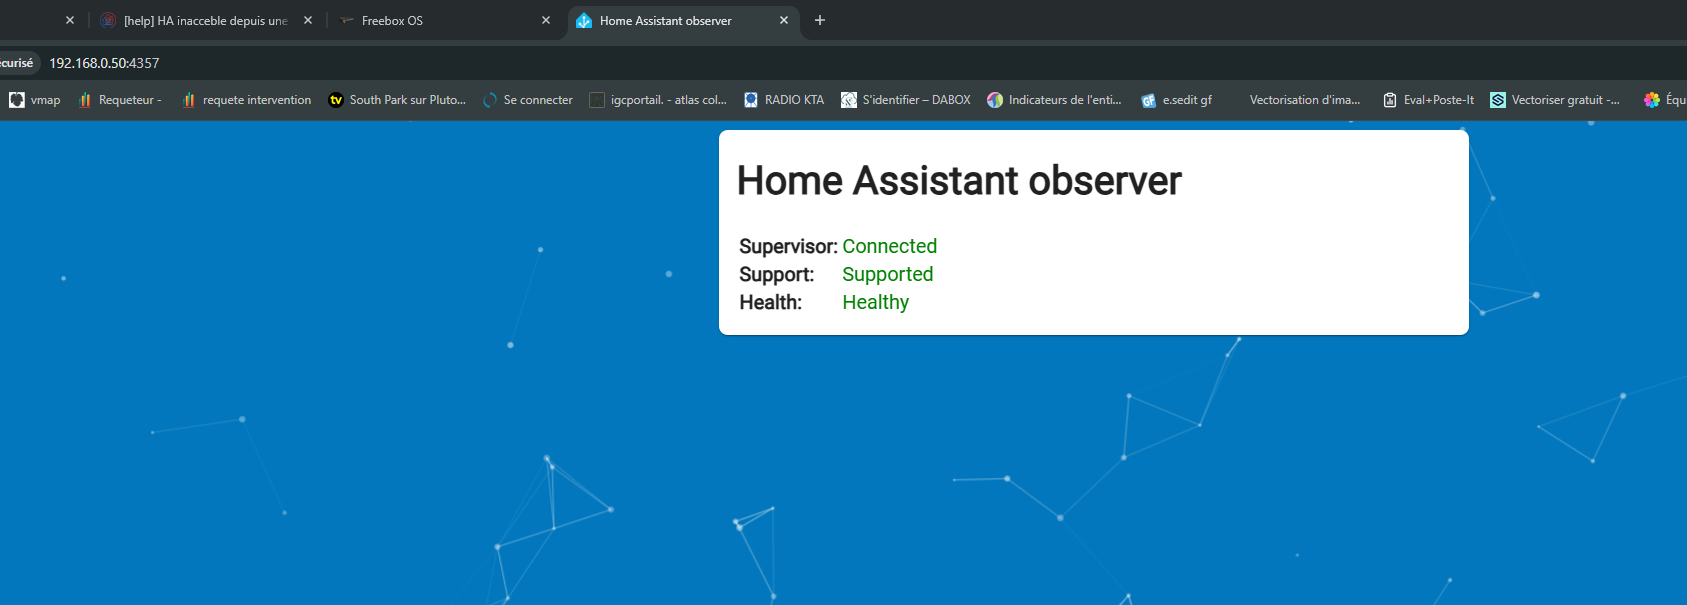Open the S'identifier – DABOX bookmark

906,100
